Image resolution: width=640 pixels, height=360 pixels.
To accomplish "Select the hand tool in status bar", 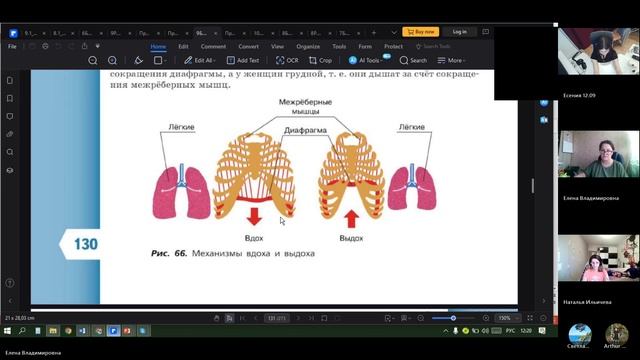I will 217,318.
